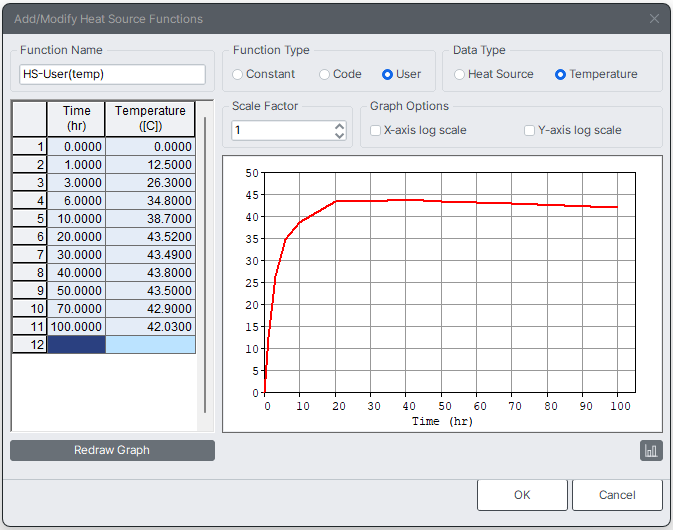Click the temperature cell 43.4900
673x530 pixels.
coord(150,254)
